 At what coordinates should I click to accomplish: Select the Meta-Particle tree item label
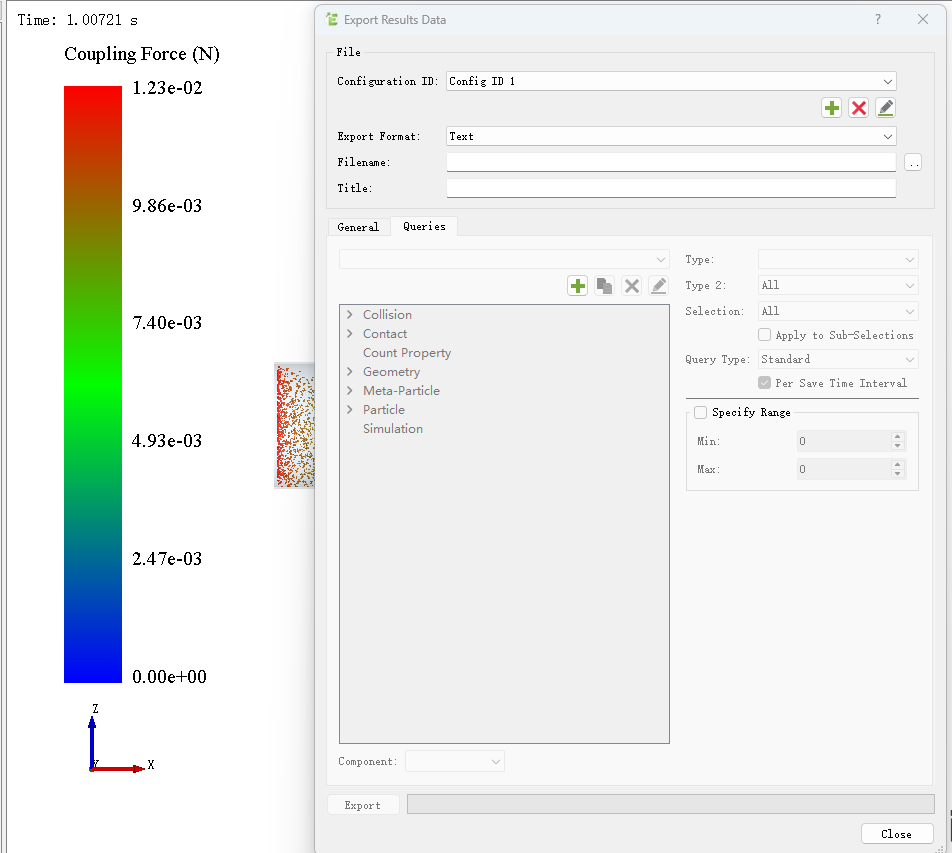tap(401, 390)
